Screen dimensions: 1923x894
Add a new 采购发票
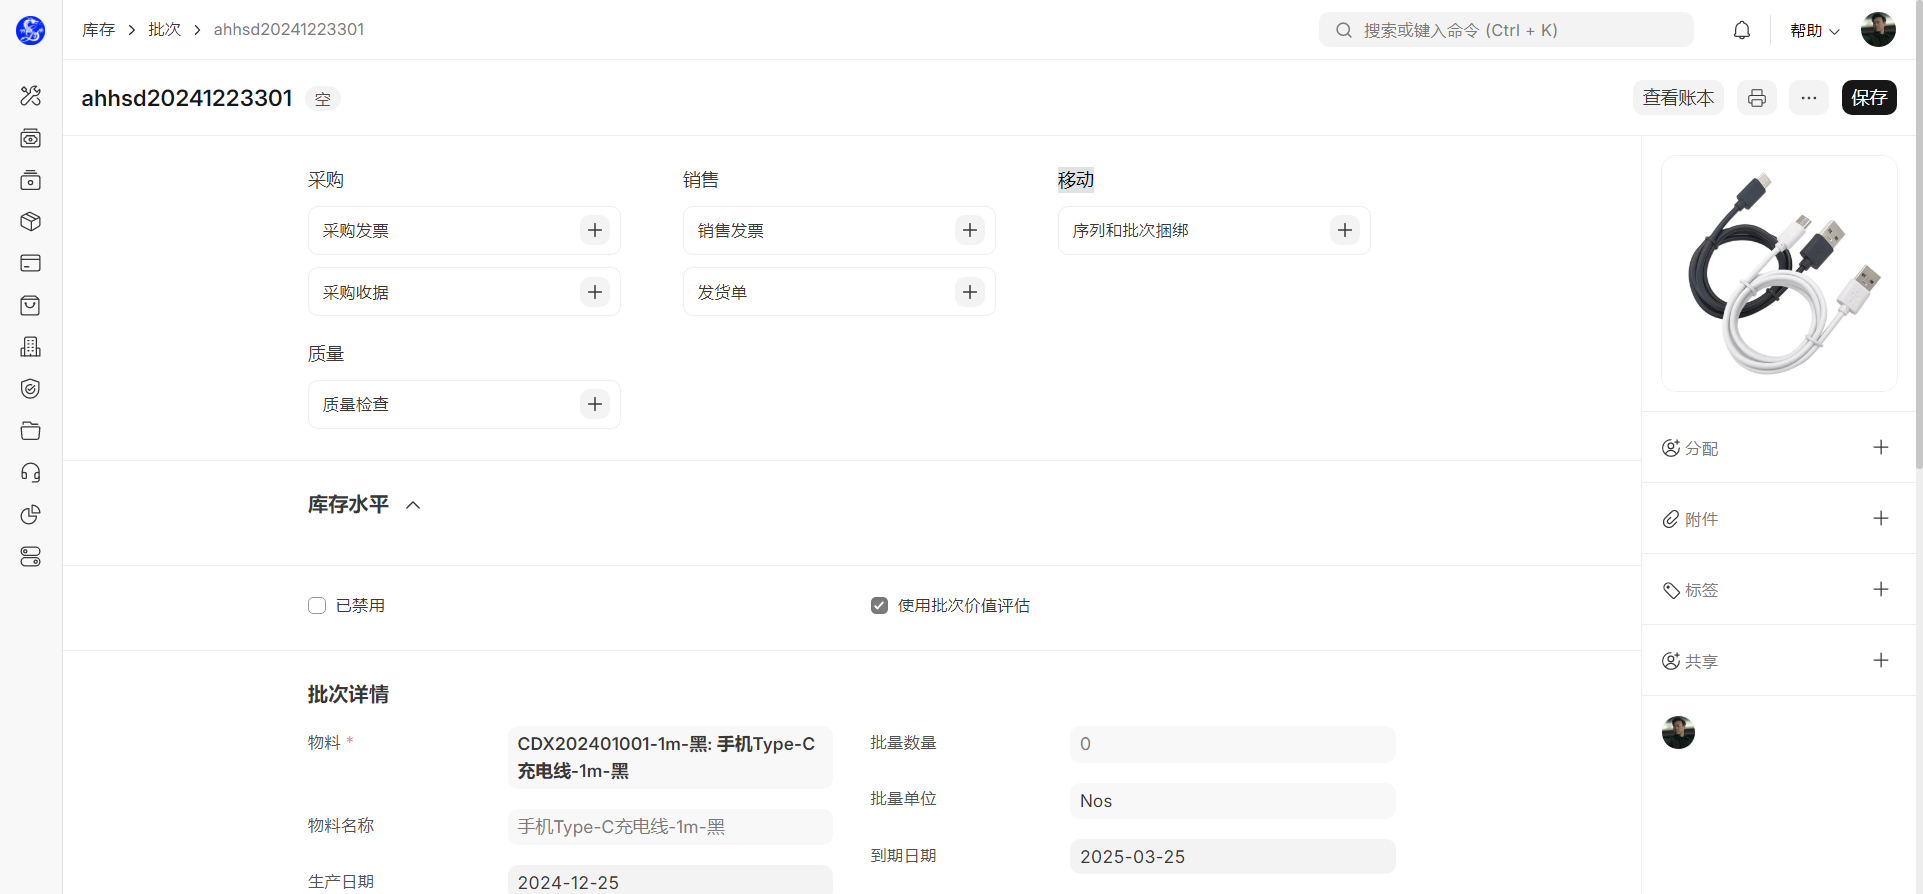pos(595,230)
